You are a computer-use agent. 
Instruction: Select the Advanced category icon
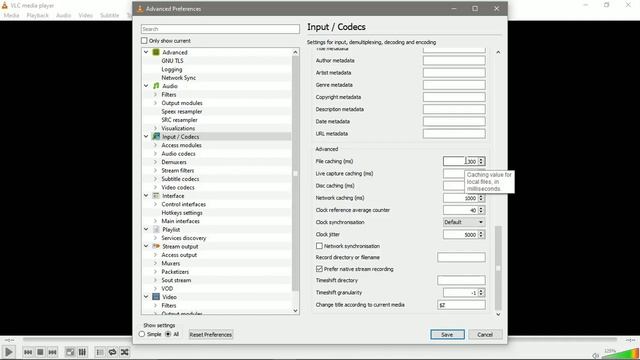(156, 52)
